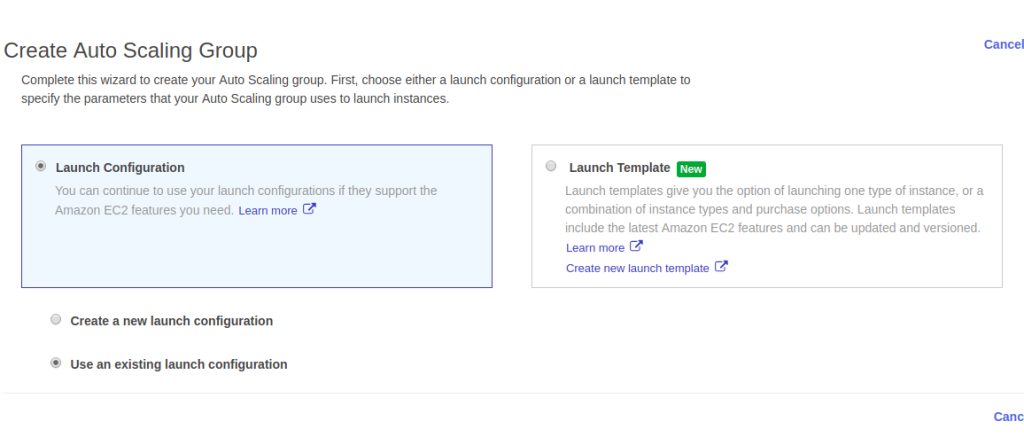Click the 'Launch Template' title label

point(619,168)
